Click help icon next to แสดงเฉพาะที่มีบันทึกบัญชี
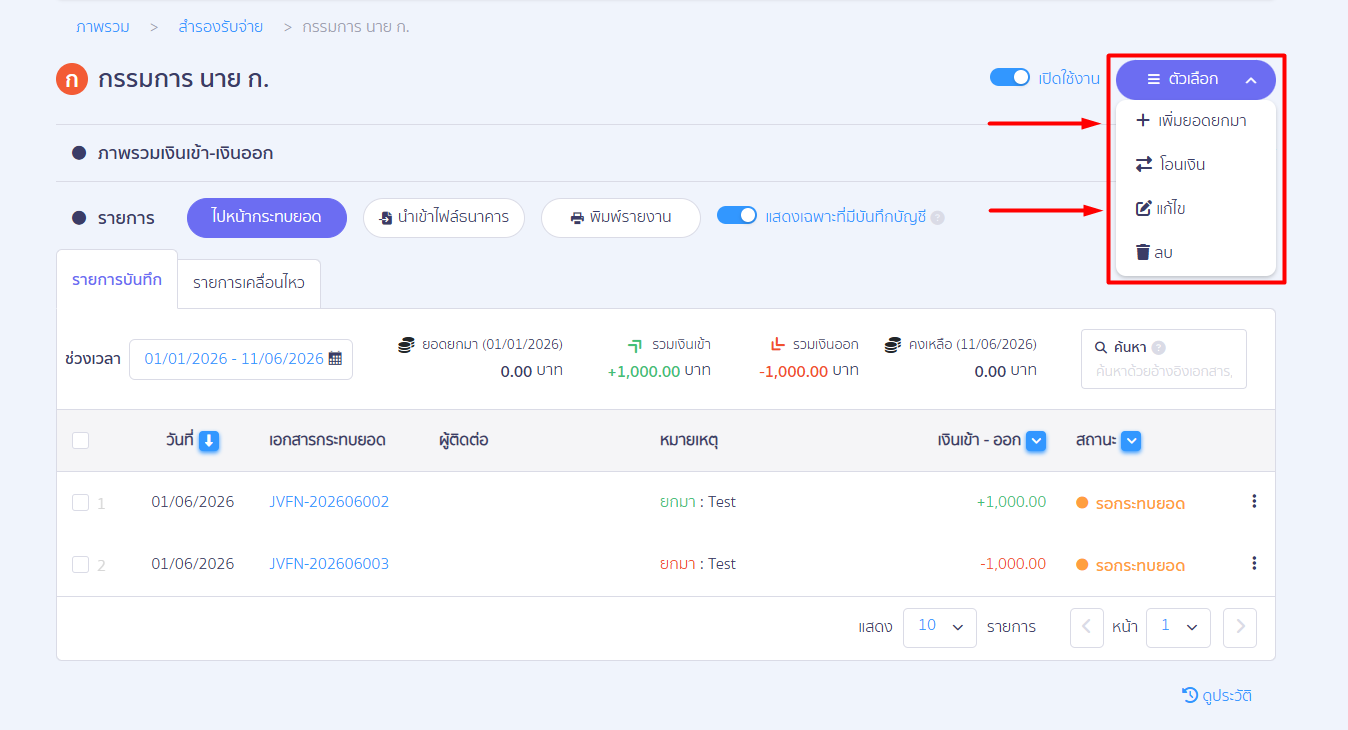The image size is (1348, 730). (937, 217)
